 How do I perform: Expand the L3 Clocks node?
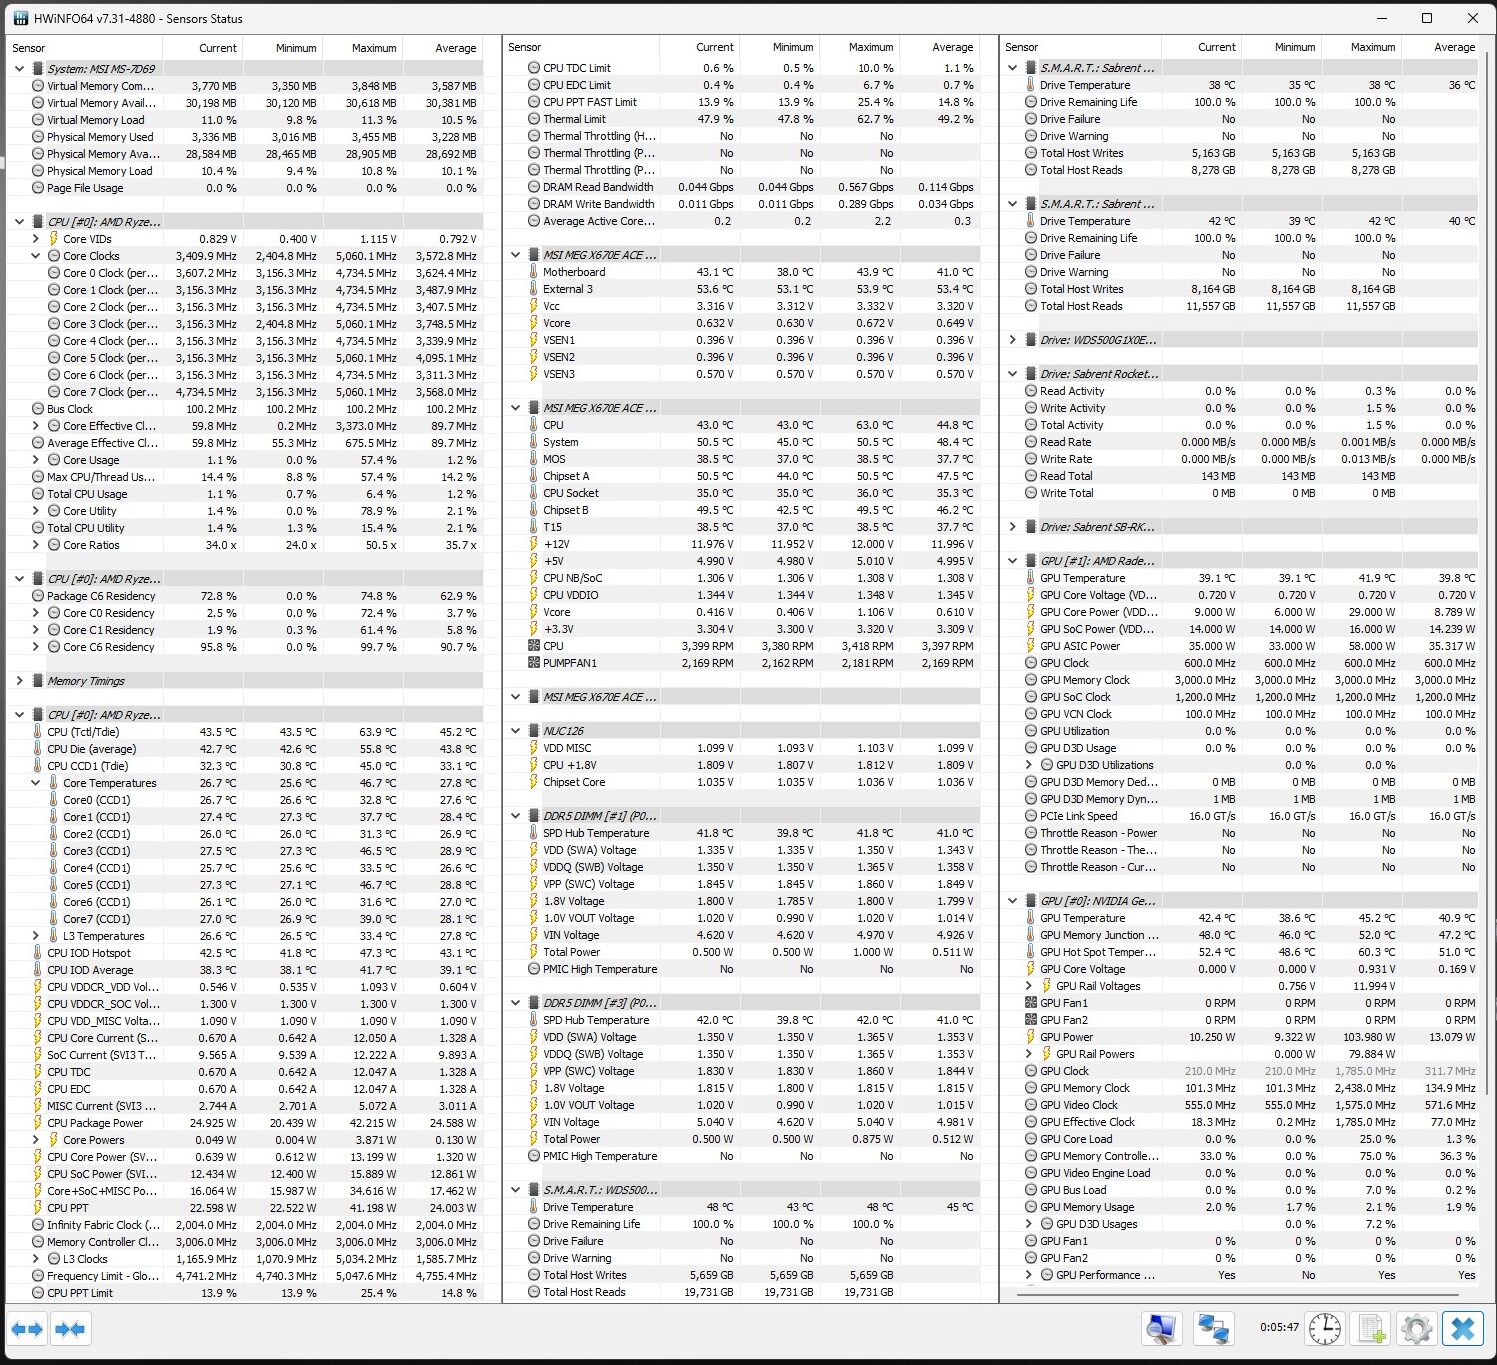[35, 1259]
